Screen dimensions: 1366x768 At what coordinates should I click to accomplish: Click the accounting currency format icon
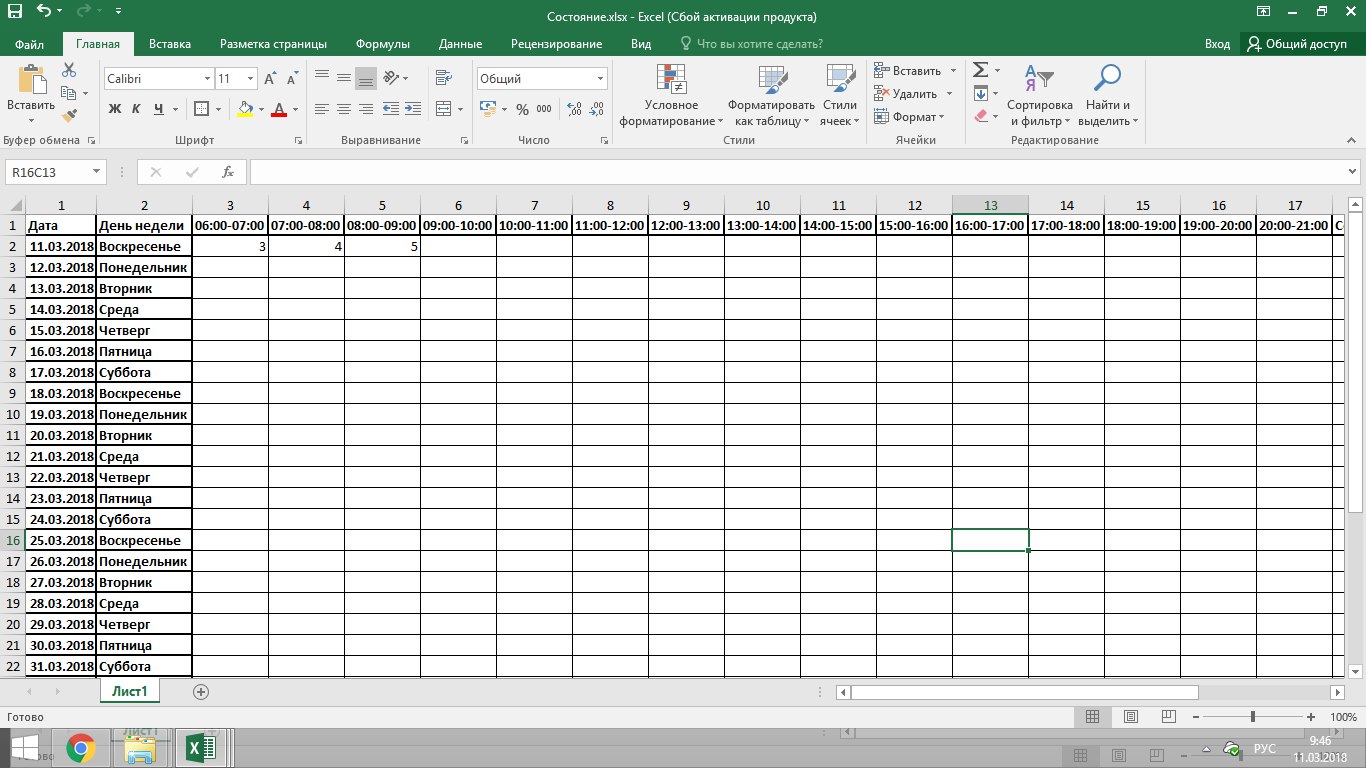(x=487, y=109)
